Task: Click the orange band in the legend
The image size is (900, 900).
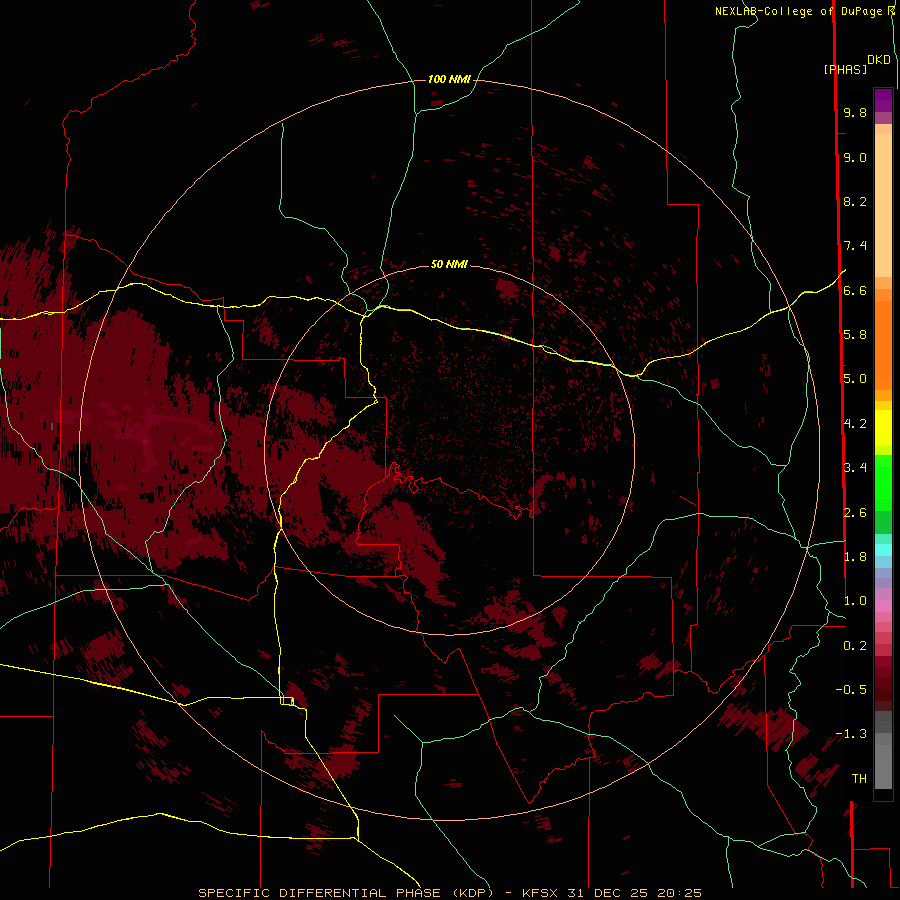Action: coord(883,344)
